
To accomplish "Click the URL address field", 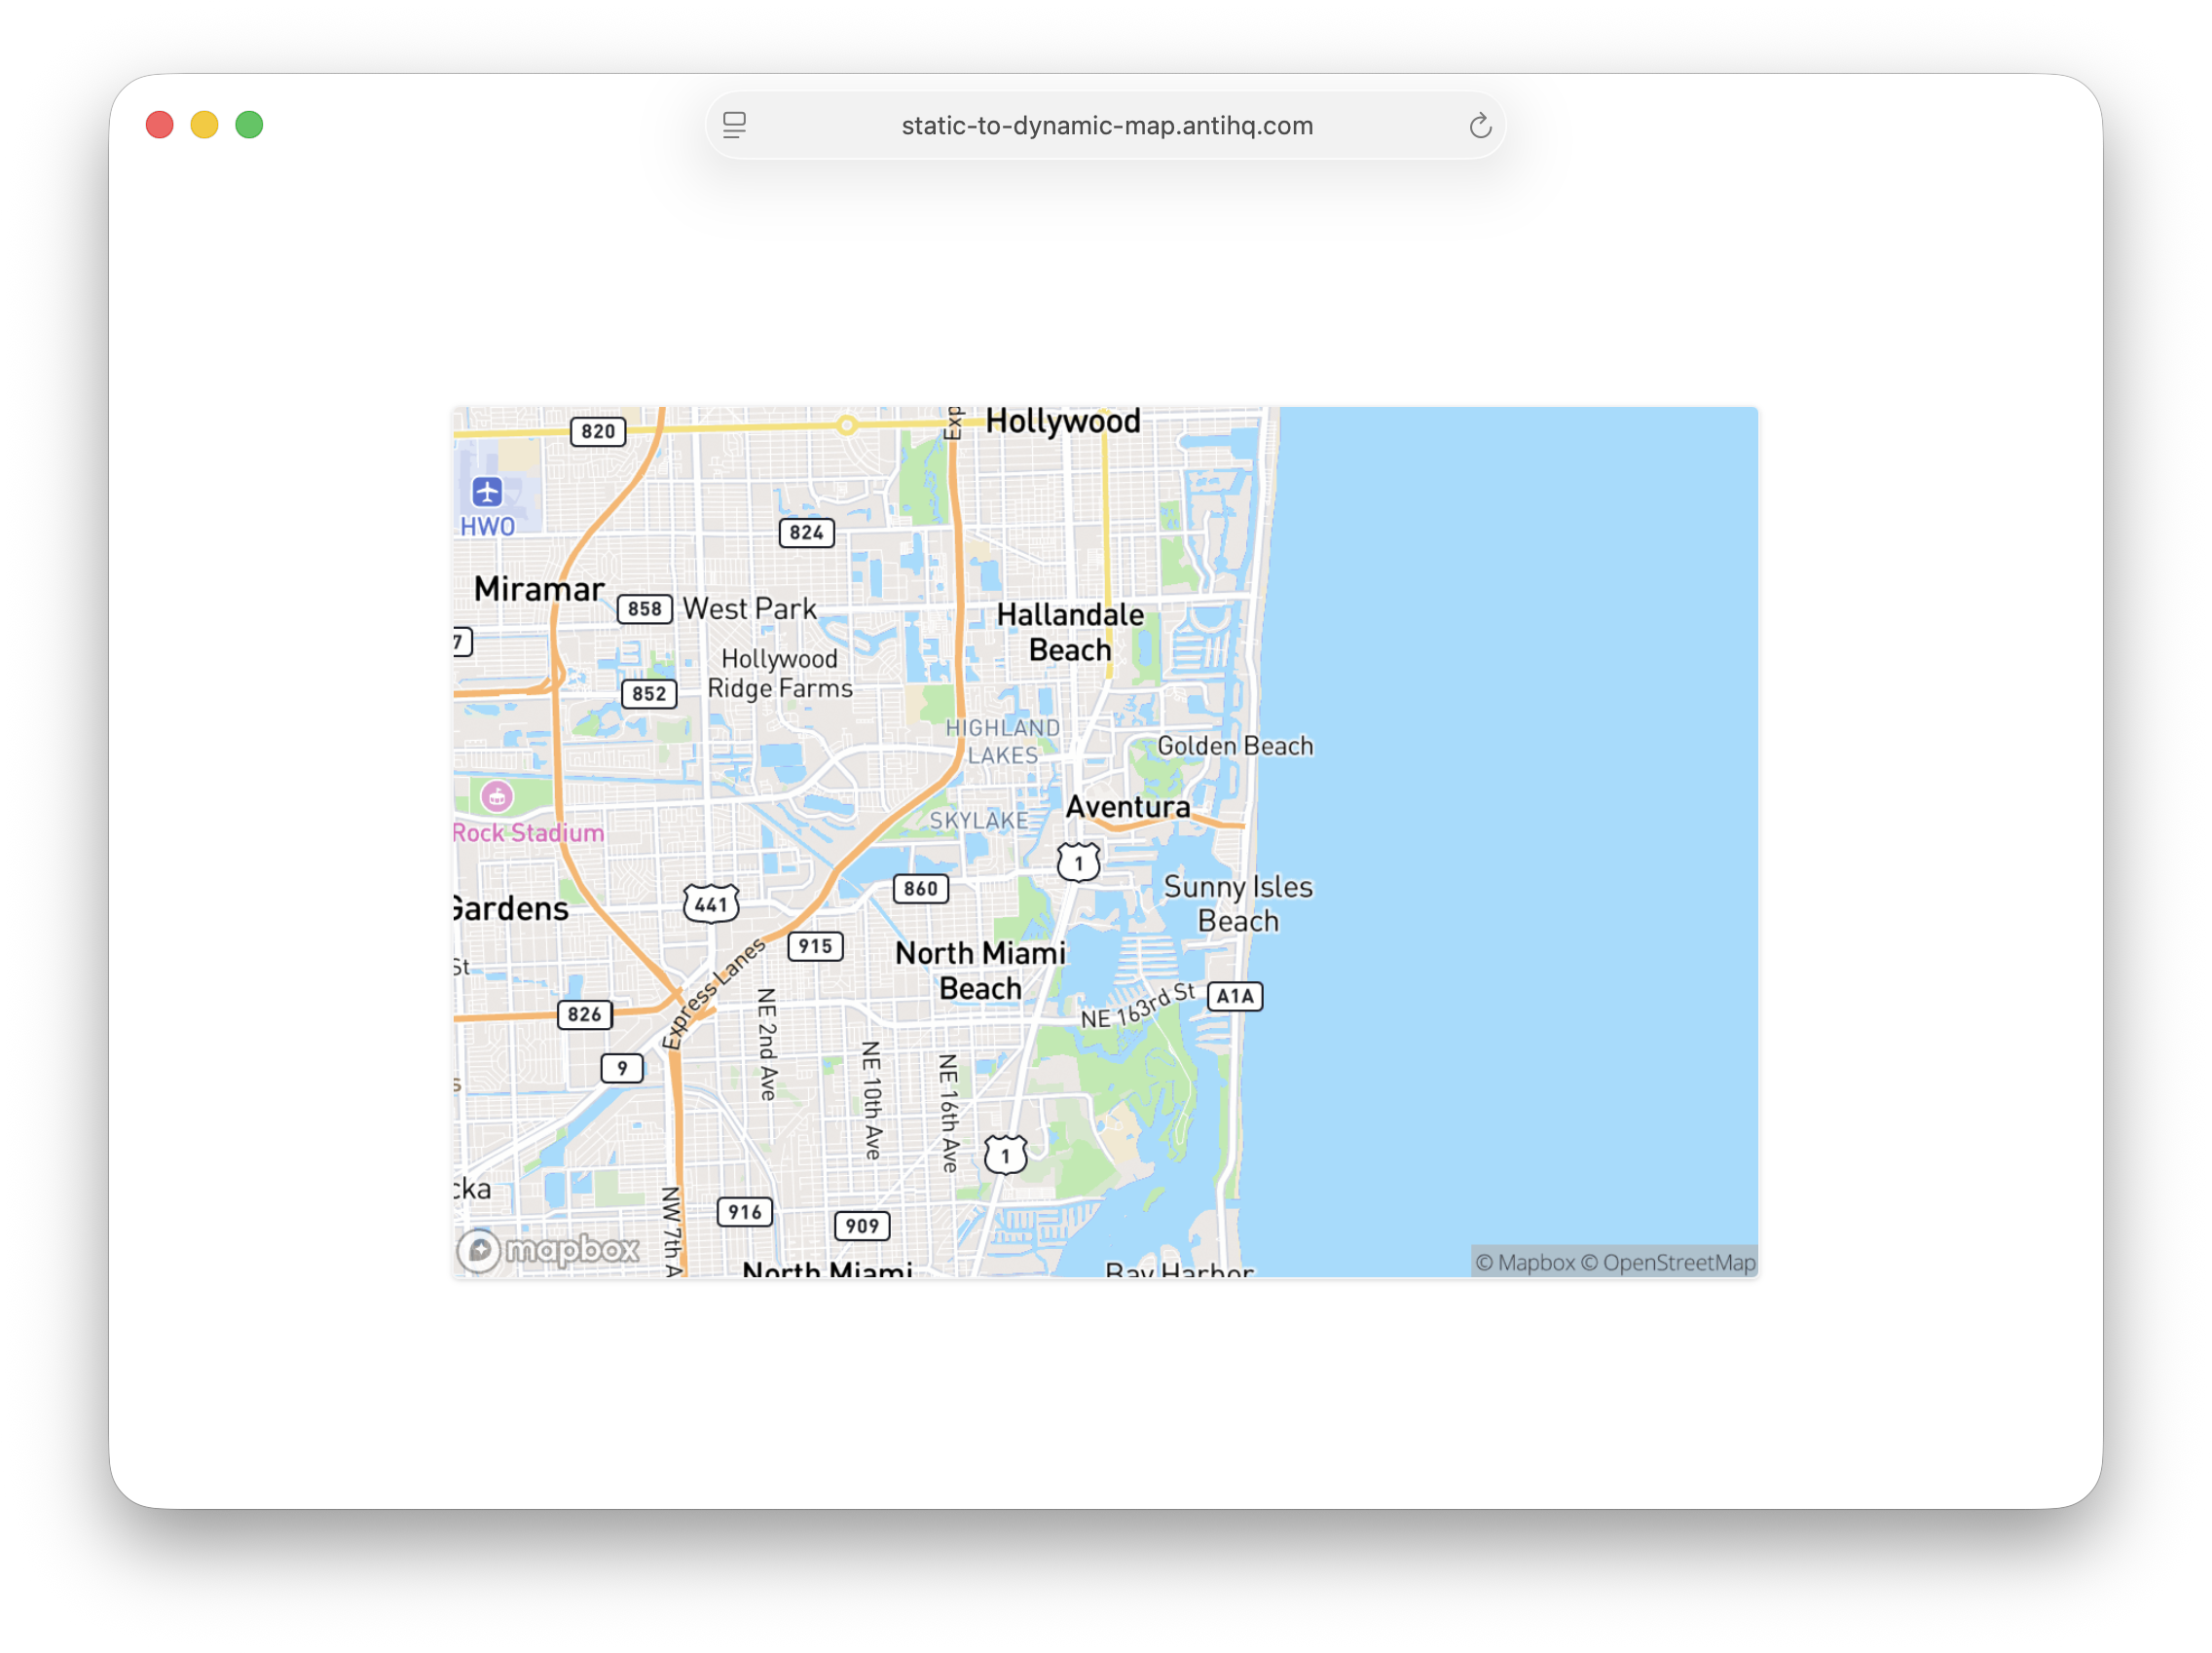I will pos(1106,126).
